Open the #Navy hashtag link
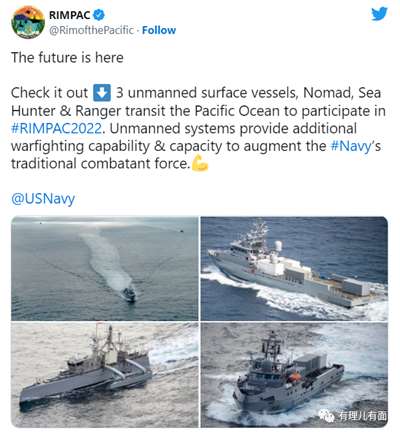 tap(351, 146)
